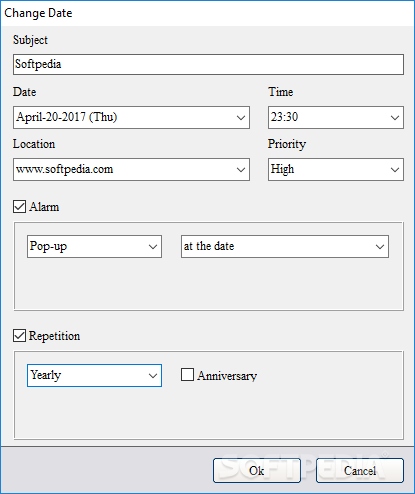This screenshot has height=494, width=415.
Task: Enable the Anniversary checkbox
Action: click(187, 374)
